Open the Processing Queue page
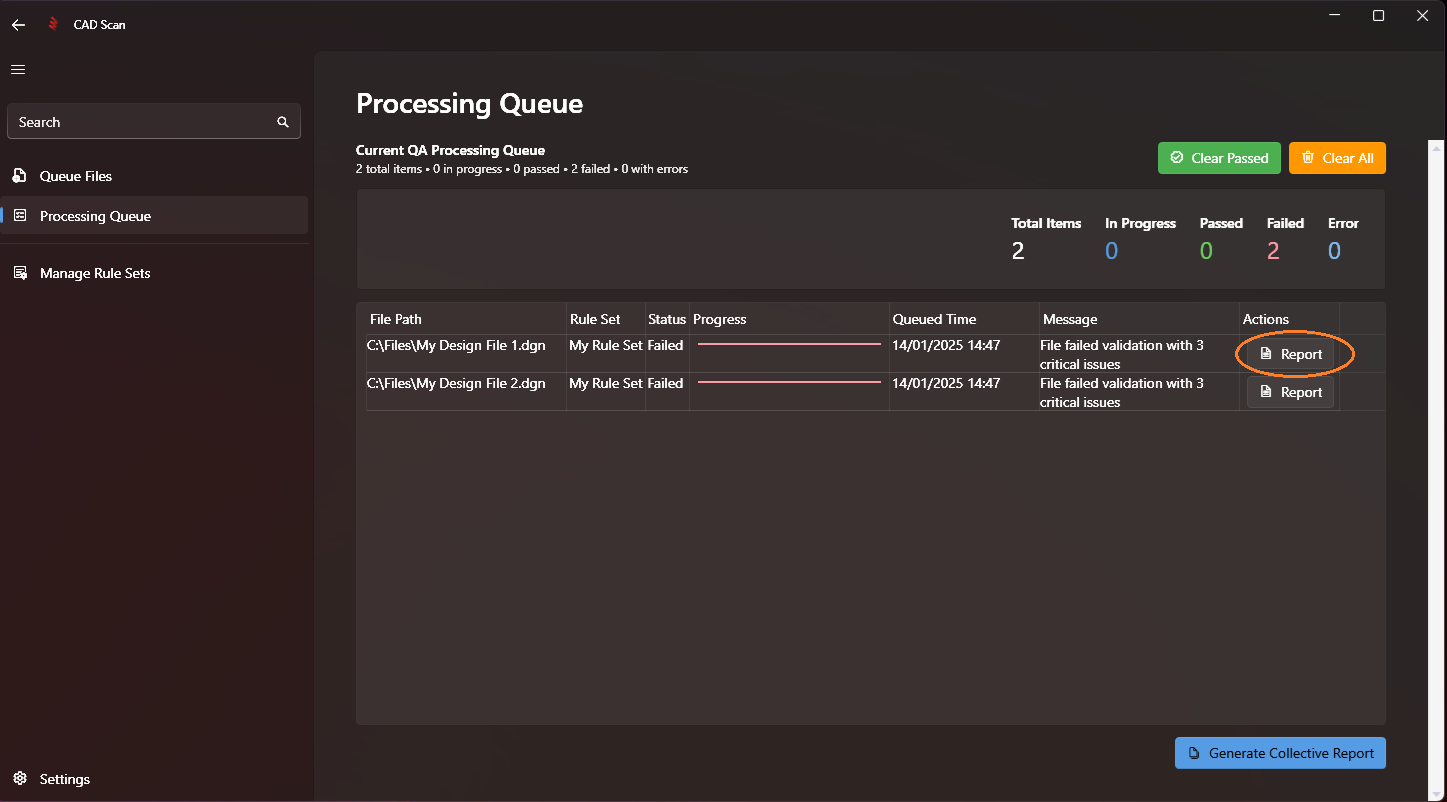The width and height of the screenshot is (1447, 802). coord(95,216)
